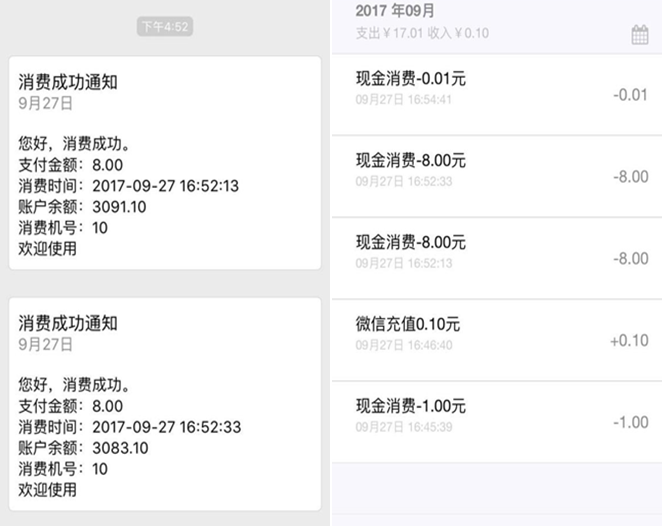663x526 pixels.
Task: Open the calendar date picker icon
Action: [x=640, y=35]
